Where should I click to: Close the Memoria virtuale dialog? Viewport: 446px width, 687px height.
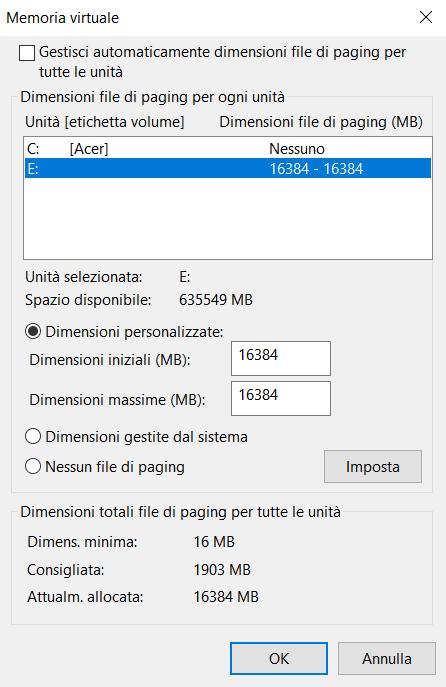tap(426, 18)
